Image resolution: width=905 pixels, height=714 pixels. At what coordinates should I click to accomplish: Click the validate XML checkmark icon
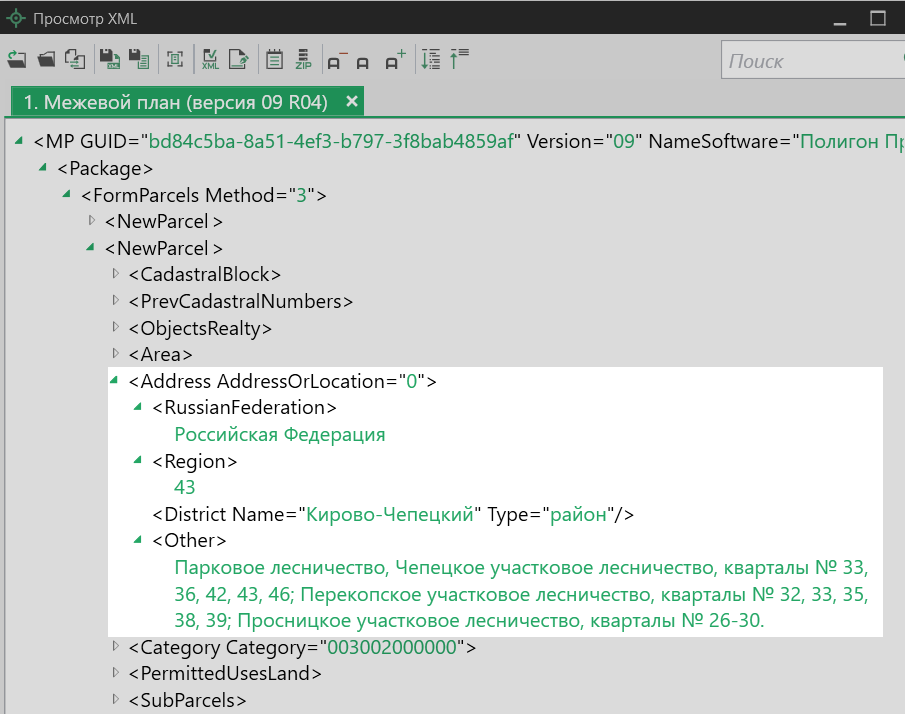210,60
